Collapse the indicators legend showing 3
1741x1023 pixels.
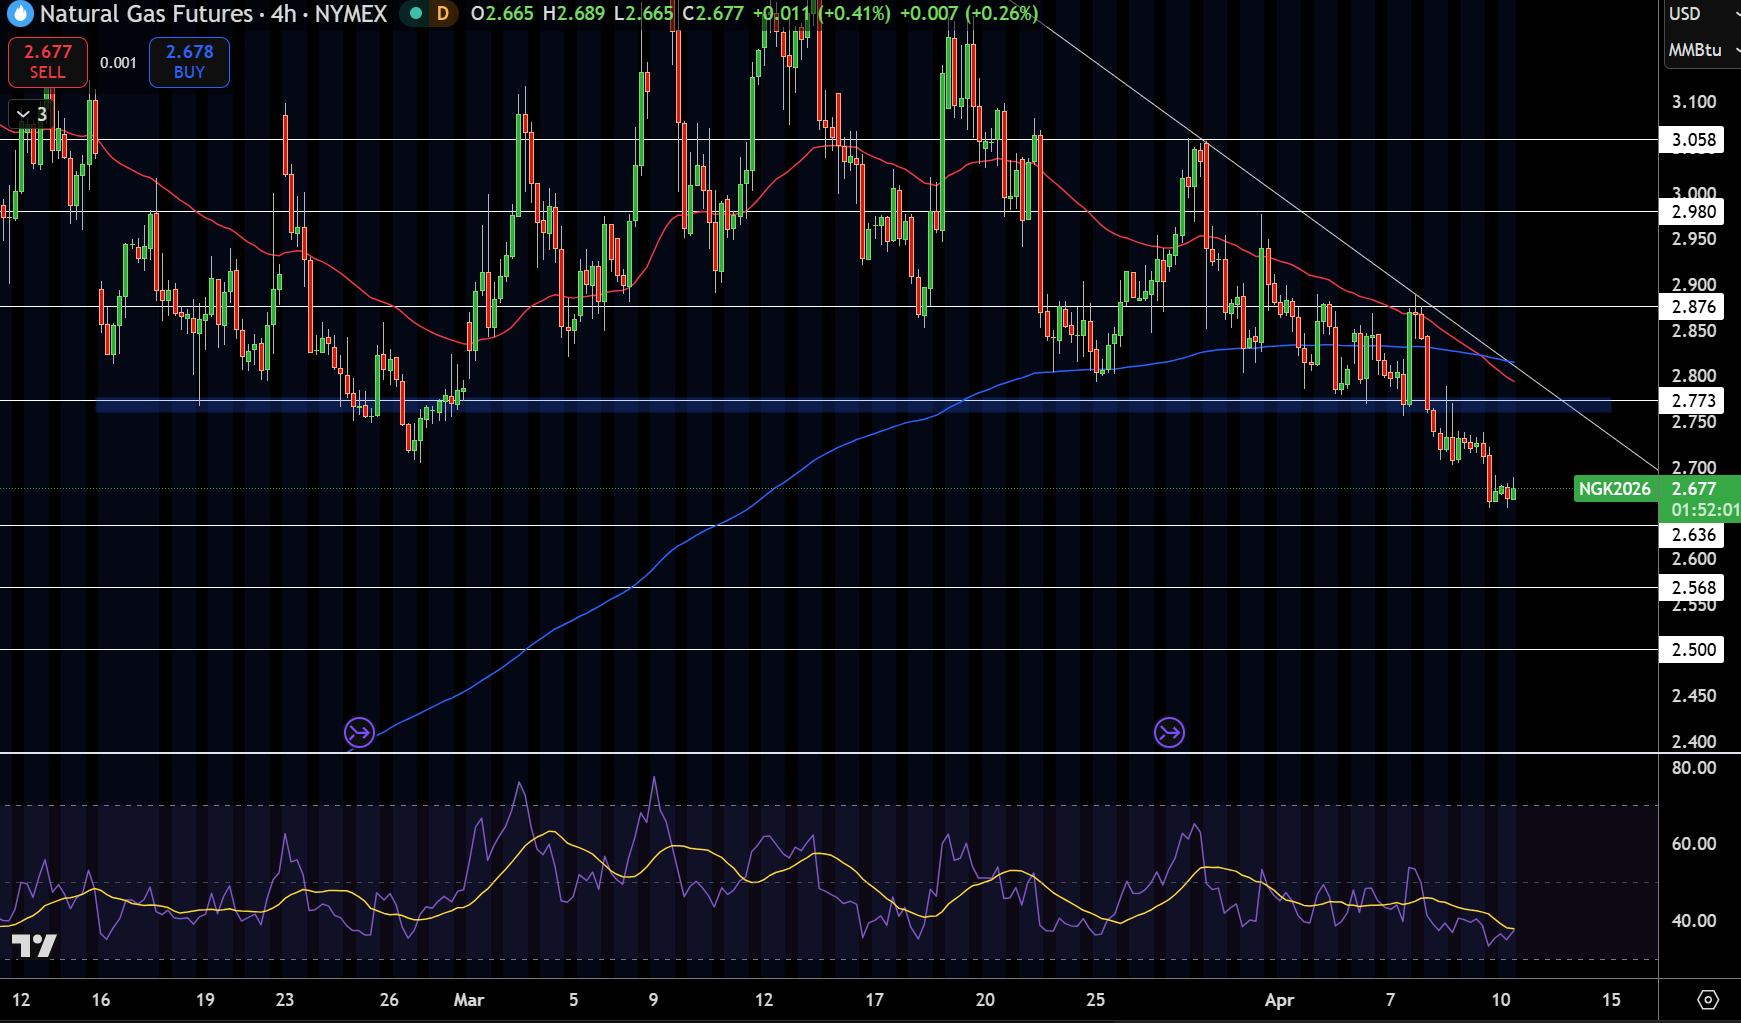tap(31, 114)
